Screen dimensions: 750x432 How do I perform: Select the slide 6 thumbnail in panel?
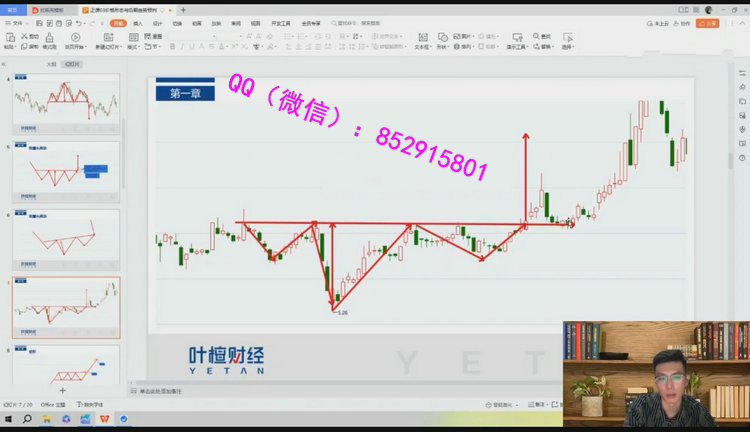coord(66,239)
